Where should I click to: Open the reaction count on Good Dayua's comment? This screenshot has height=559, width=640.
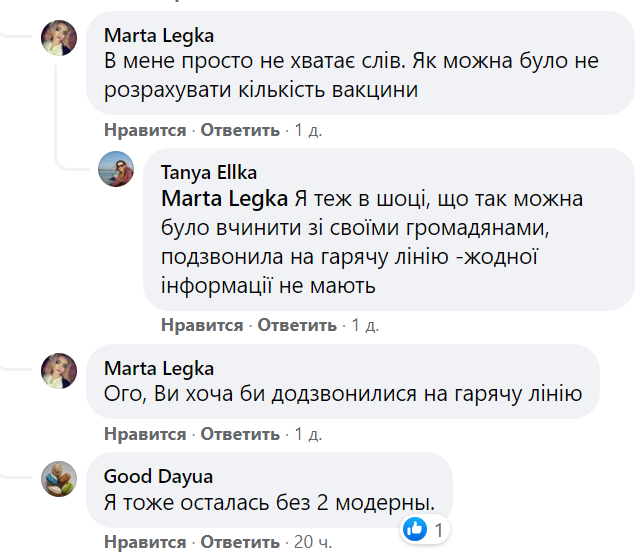pyautogui.click(x=439, y=527)
